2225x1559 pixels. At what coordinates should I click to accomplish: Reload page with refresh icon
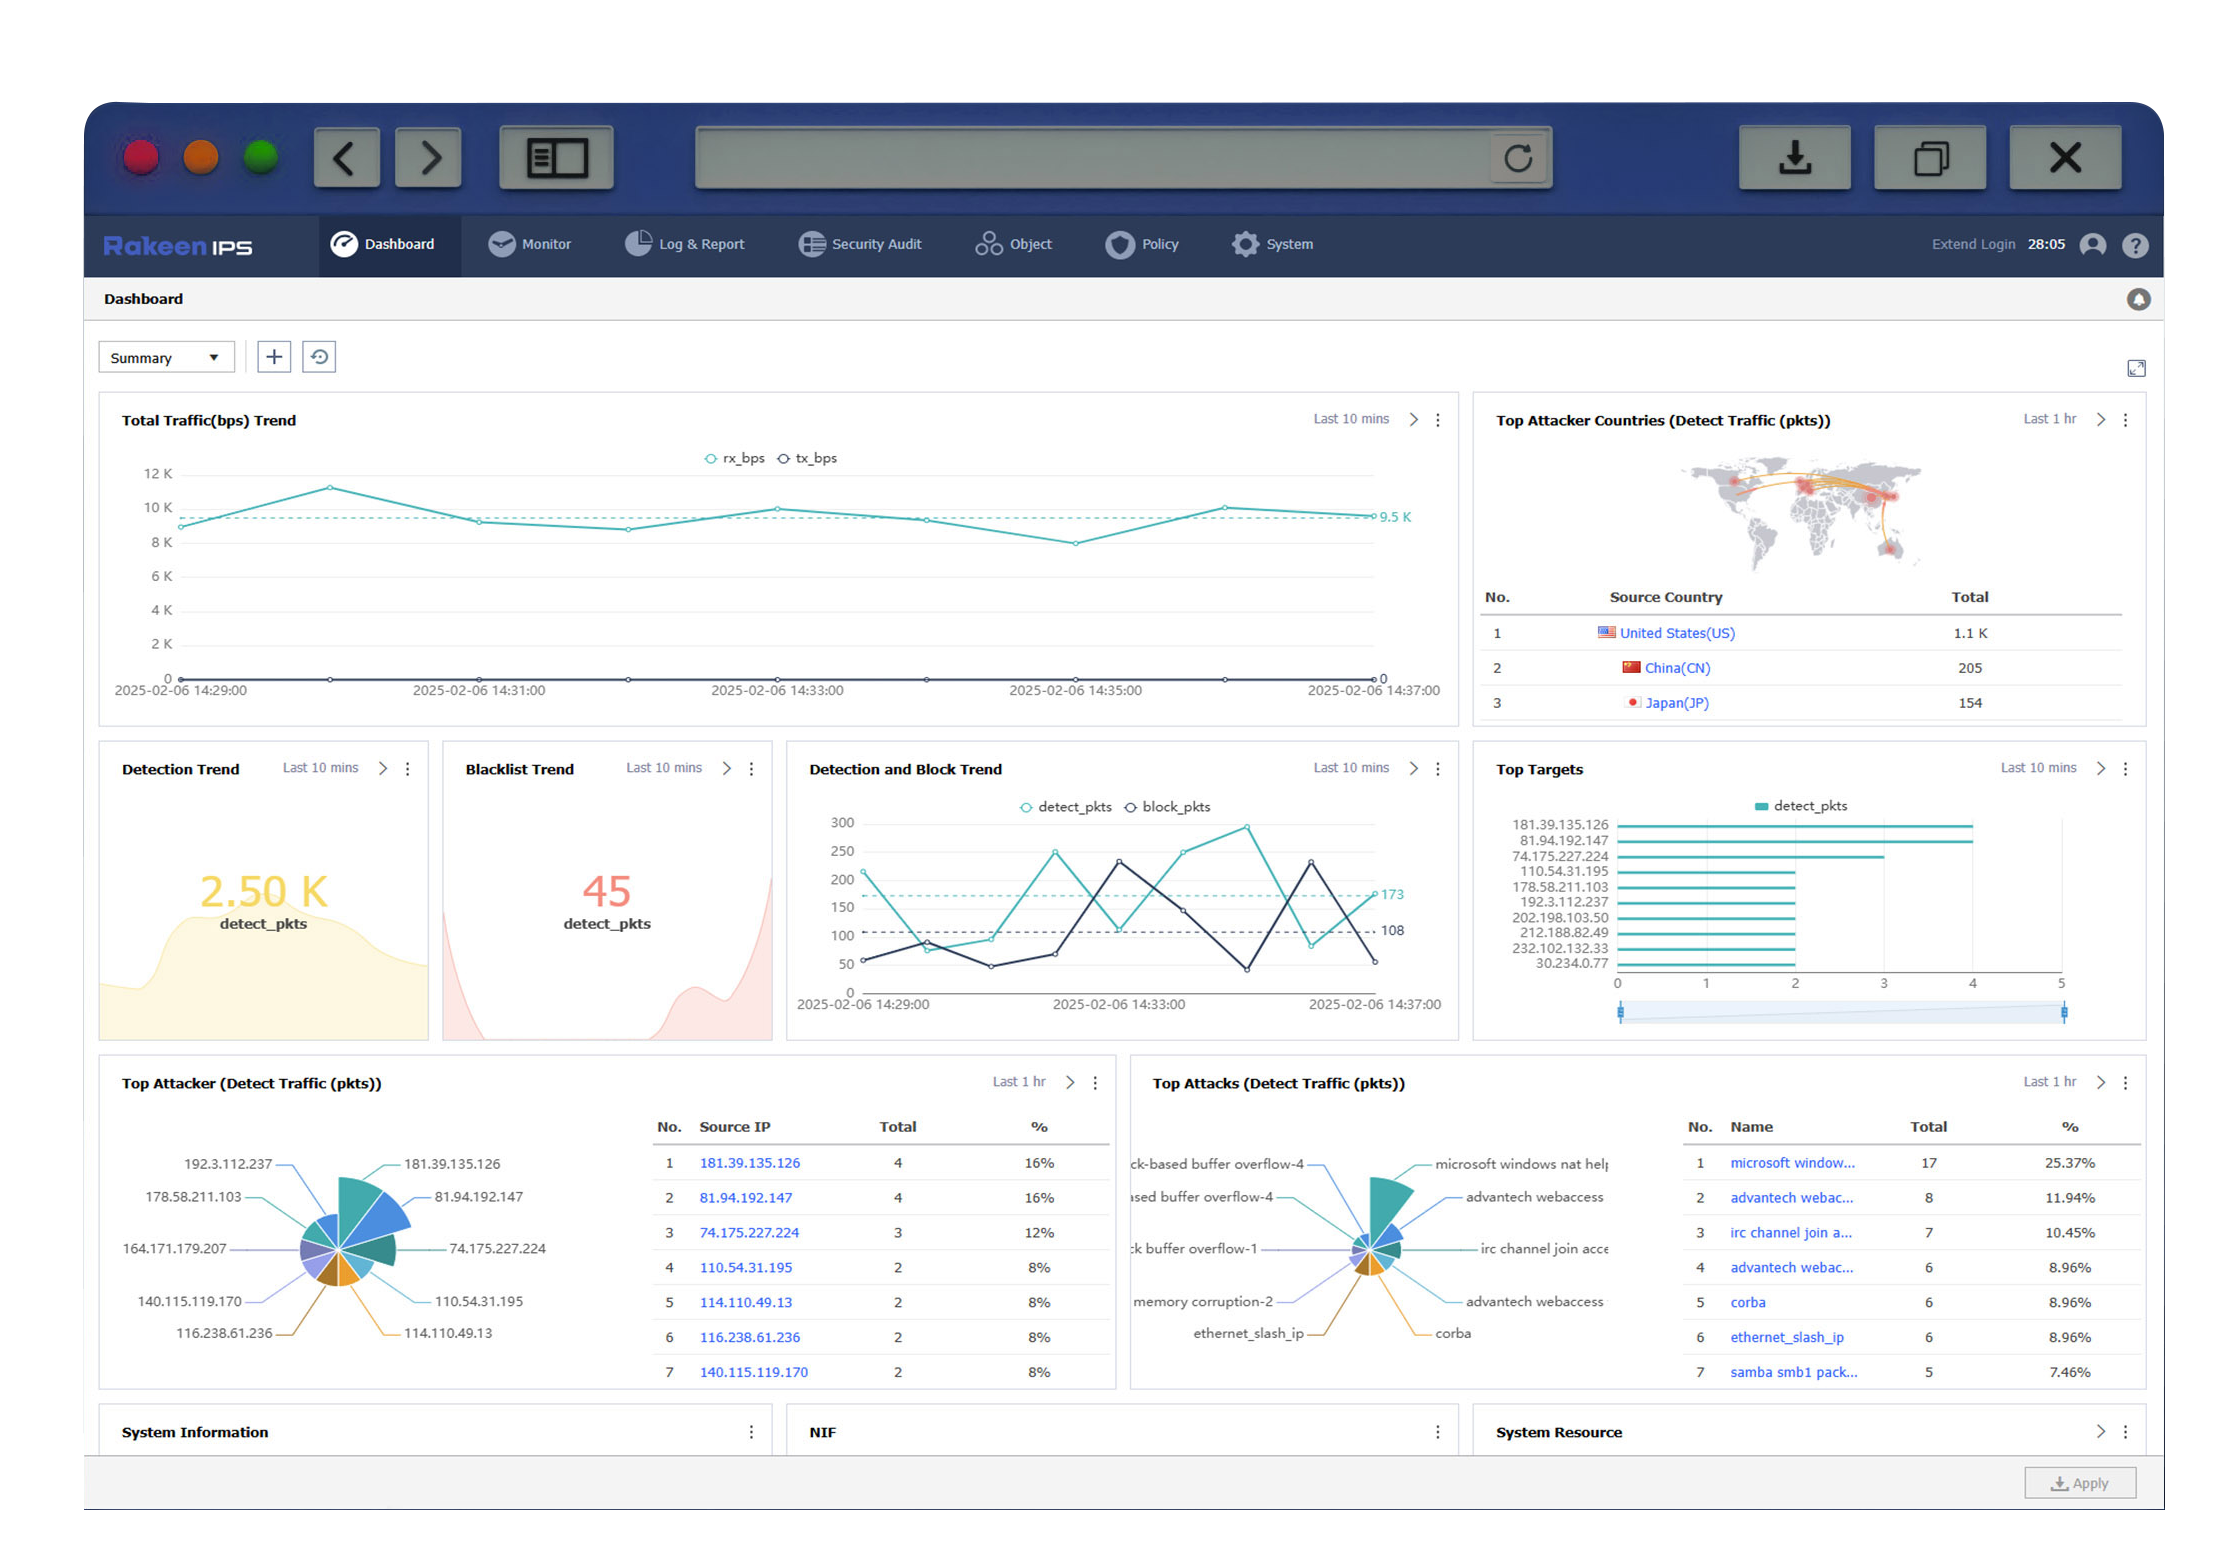1517,157
